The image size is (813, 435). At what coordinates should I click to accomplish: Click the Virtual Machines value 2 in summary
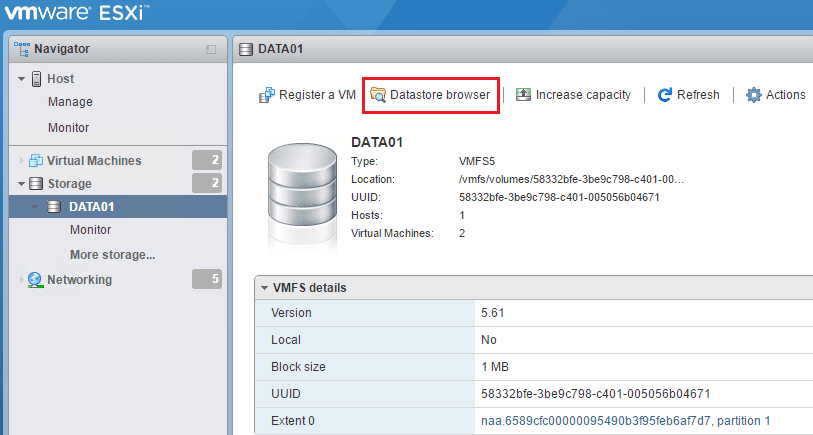pyautogui.click(x=462, y=233)
